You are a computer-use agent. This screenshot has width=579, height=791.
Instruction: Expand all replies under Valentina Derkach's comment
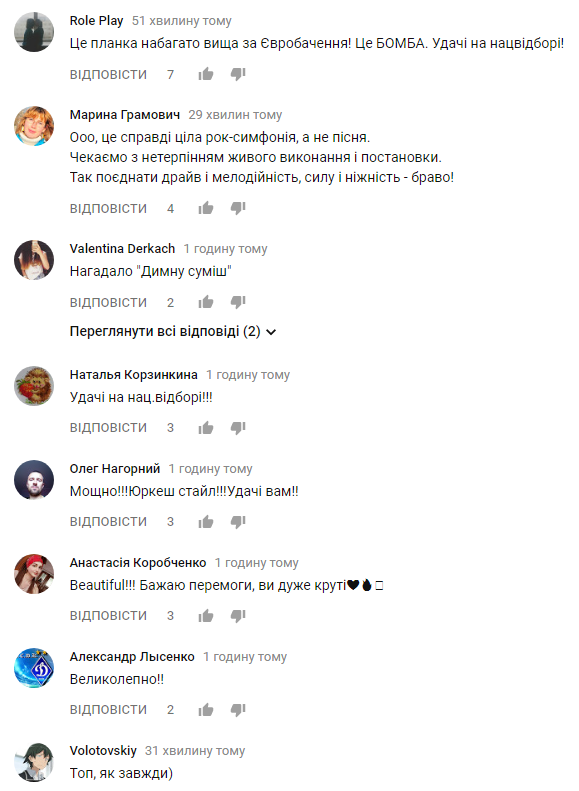[173, 331]
